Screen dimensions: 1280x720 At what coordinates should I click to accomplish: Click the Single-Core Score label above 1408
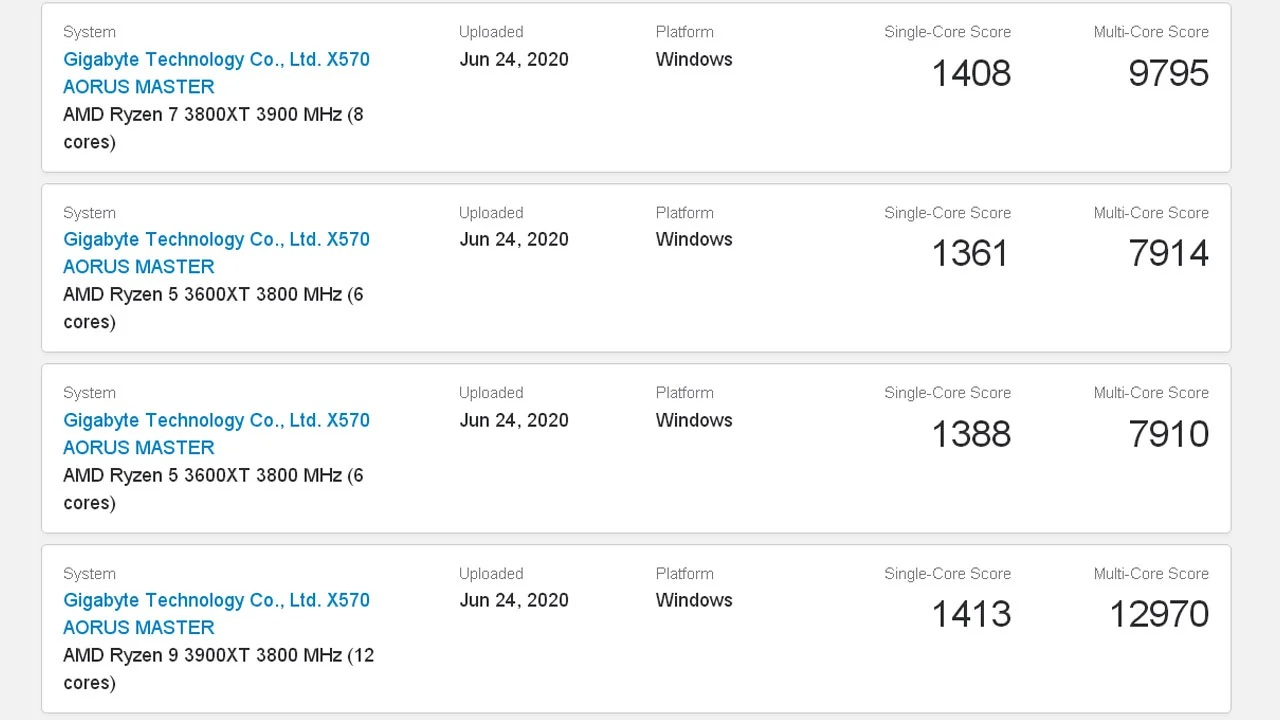pyautogui.click(x=947, y=32)
